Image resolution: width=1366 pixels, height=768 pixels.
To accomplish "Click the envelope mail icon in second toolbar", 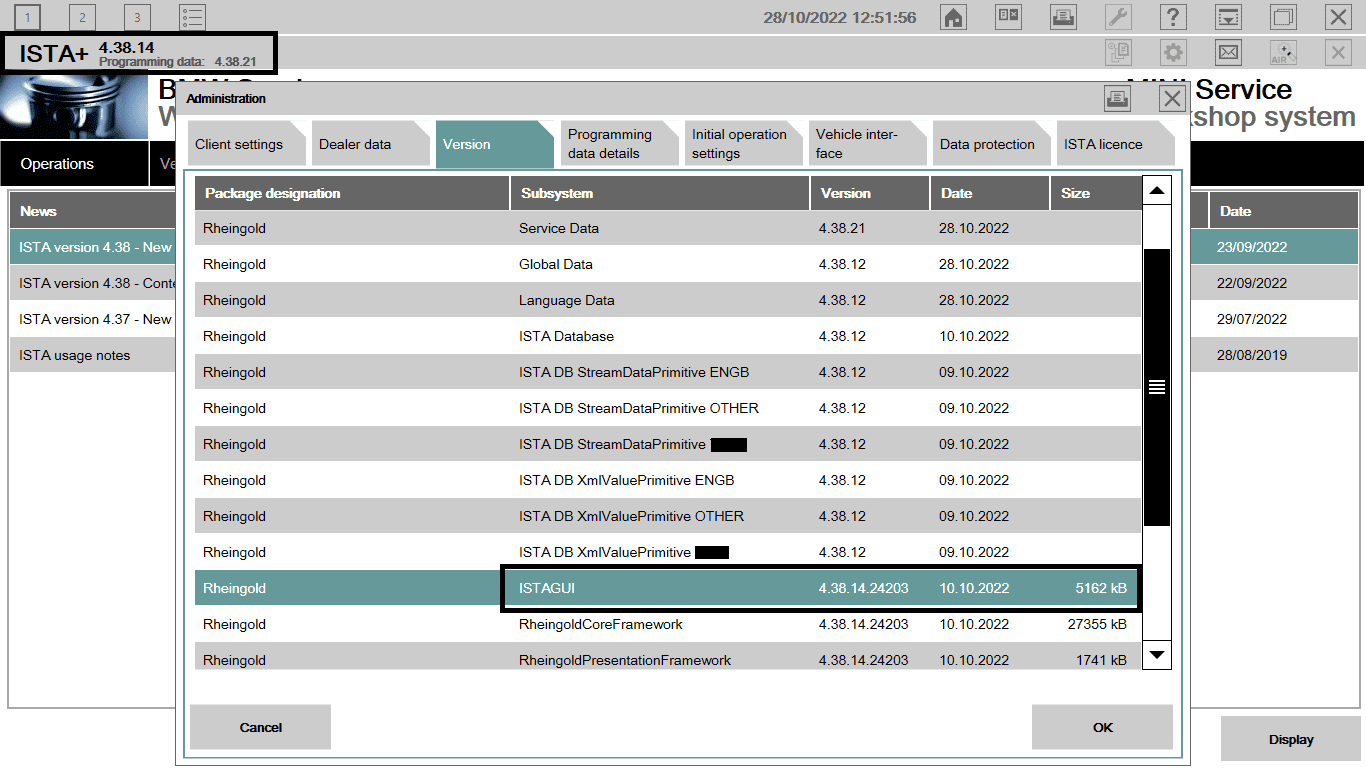I will (1228, 53).
